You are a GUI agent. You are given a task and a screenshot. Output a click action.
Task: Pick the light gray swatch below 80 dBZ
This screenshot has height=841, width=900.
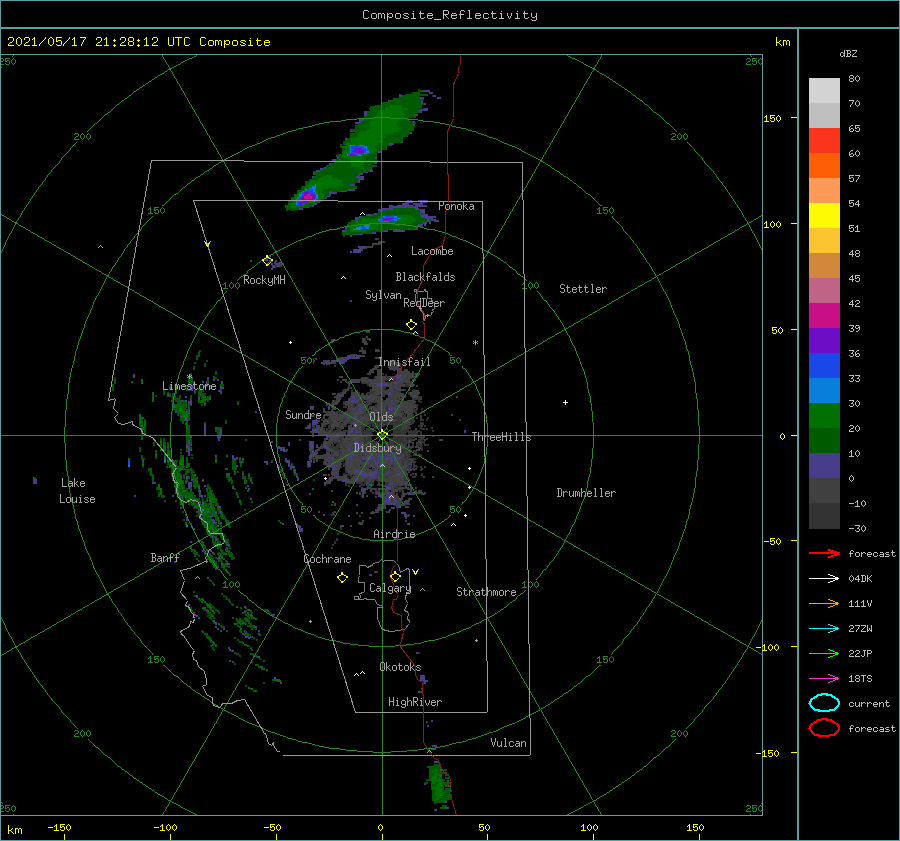pyautogui.click(x=824, y=91)
